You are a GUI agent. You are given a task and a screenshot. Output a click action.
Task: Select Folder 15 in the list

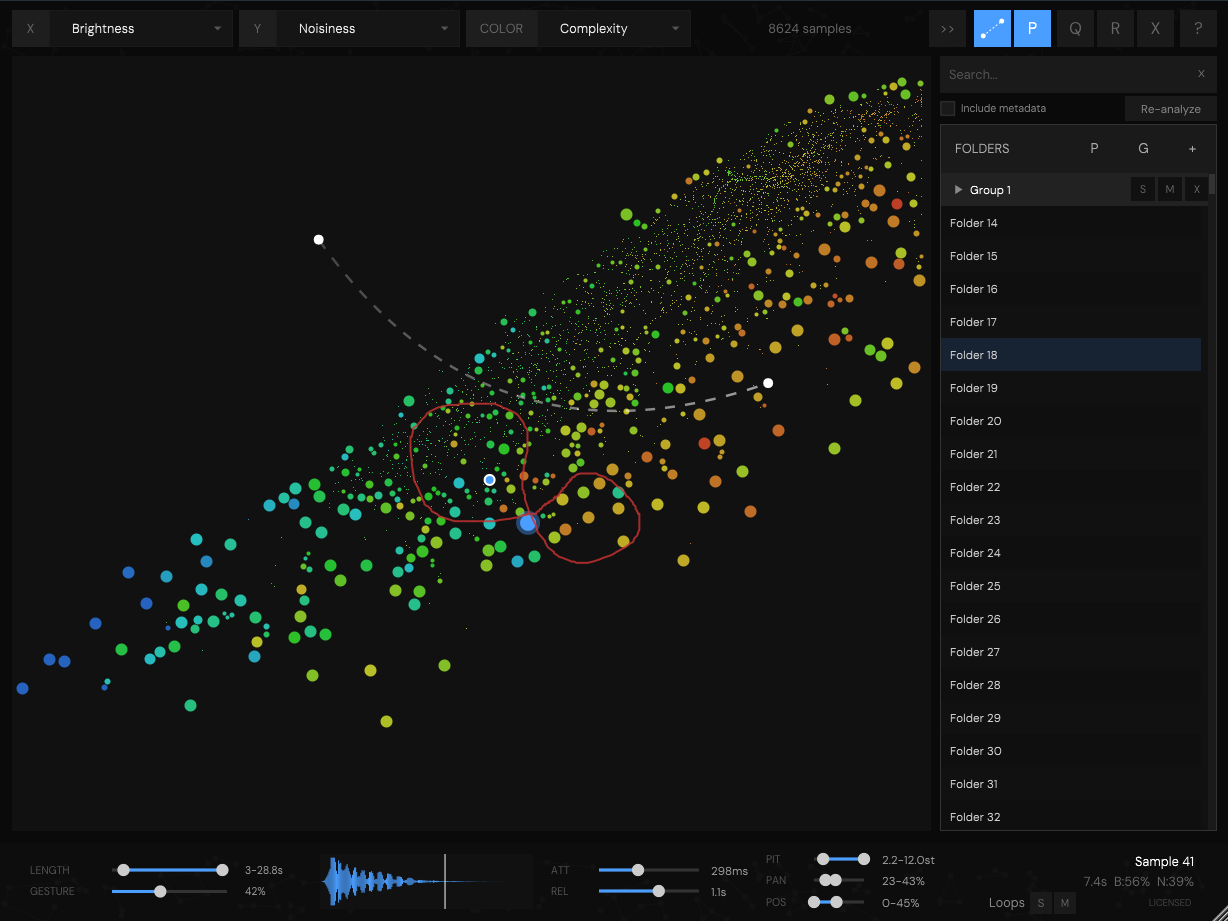tap(1071, 256)
